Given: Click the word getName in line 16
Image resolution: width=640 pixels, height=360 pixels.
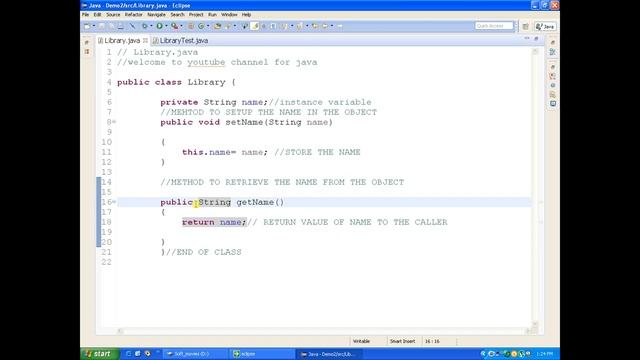Looking at the screenshot, I should (255, 202).
